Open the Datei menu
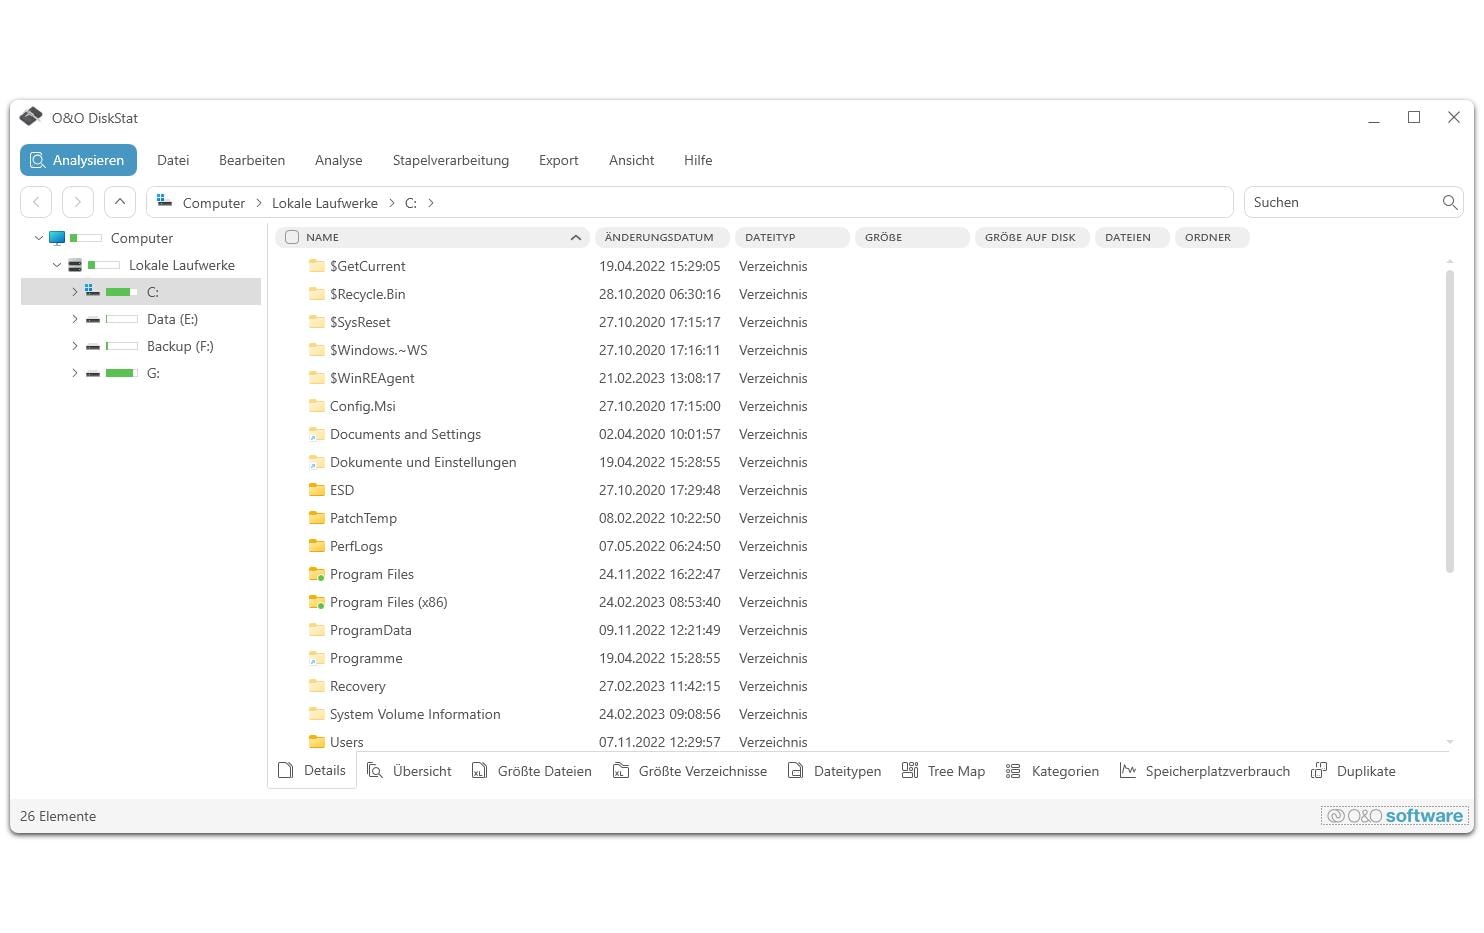Image resolution: width=1484 pixels, height=933 pixels. point(173,160)
